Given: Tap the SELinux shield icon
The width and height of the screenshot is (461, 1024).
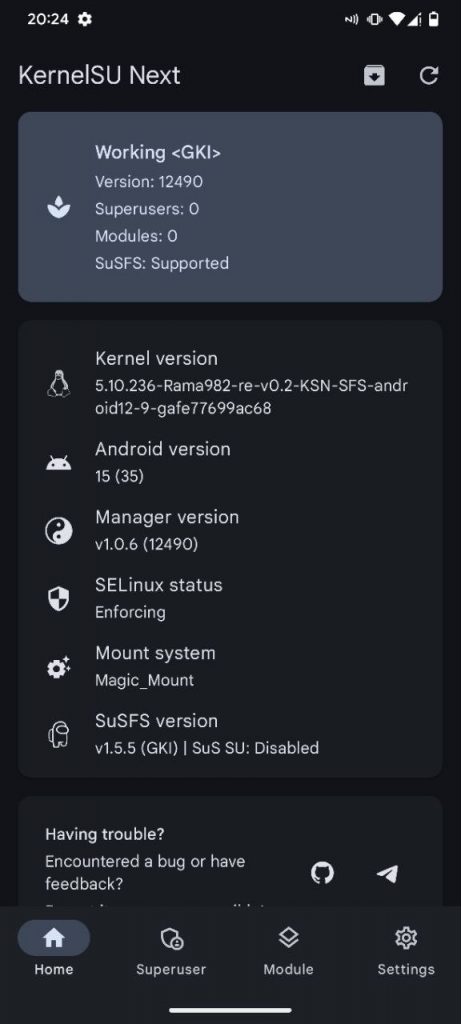Looking at the screenshot, I should coord(59,598).
